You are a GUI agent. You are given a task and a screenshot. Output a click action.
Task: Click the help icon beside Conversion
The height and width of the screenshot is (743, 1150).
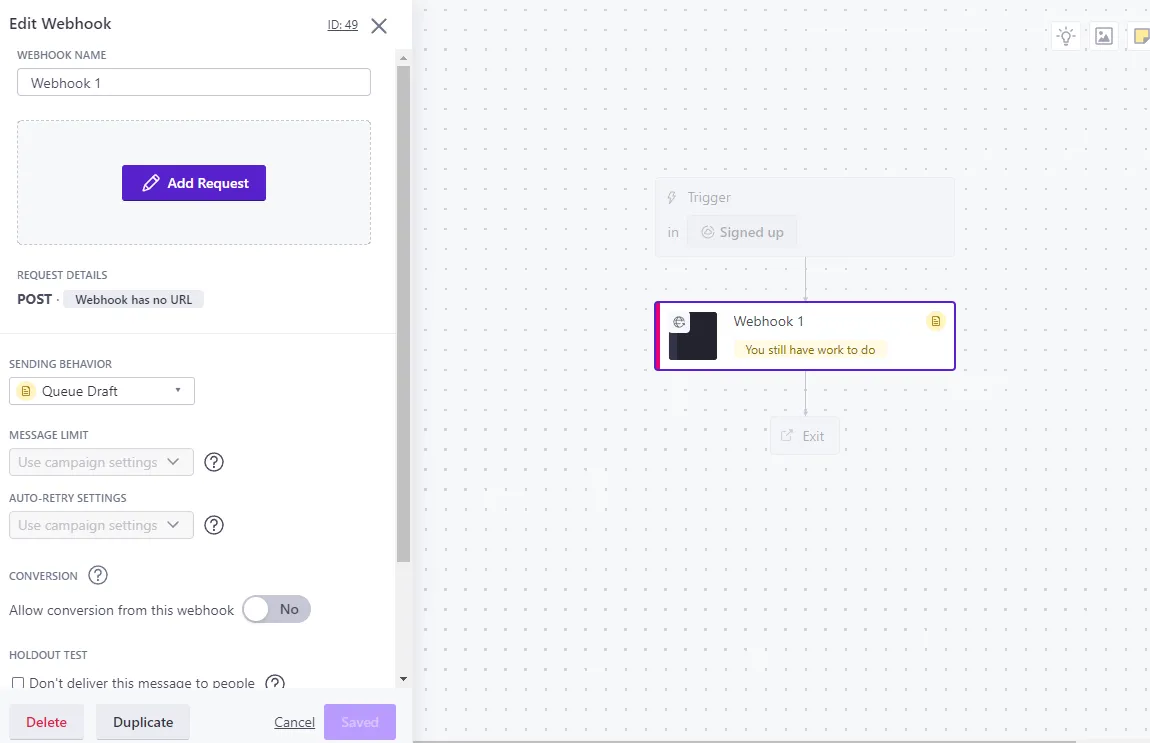point(97,575)
